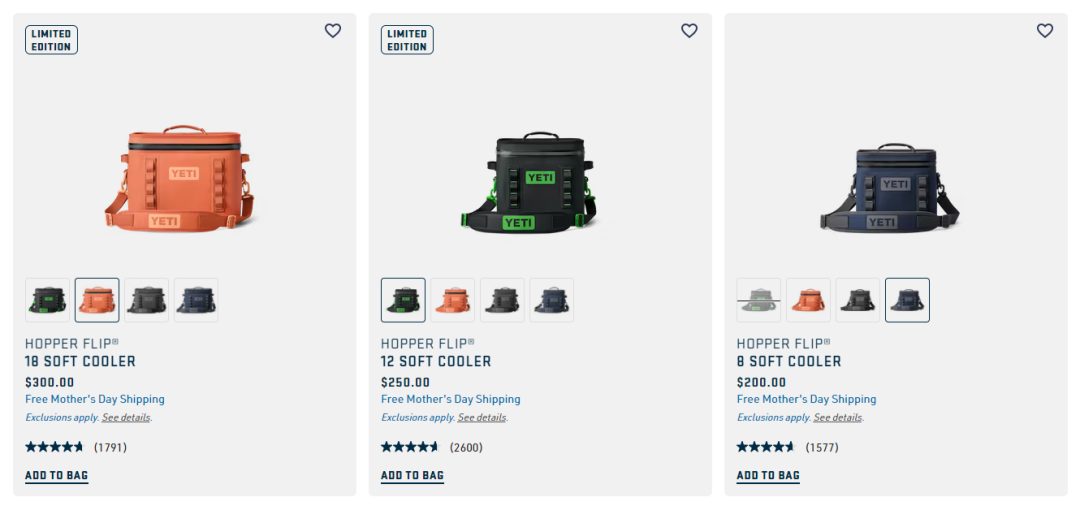1080x506 pixels.
Task: Select black-green swatch for Hopper Flip 18
Action: click(x=48, y=300)
